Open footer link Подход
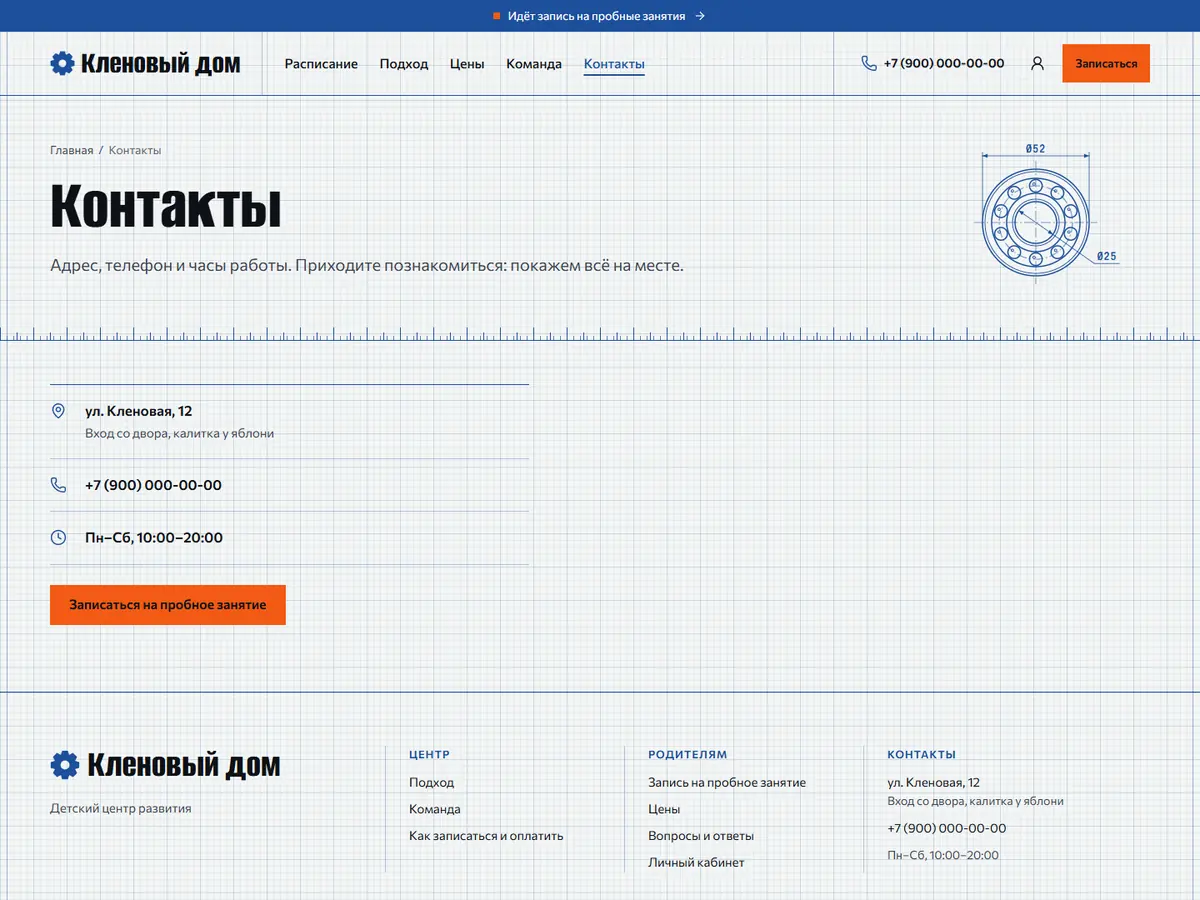 [431, 782]
